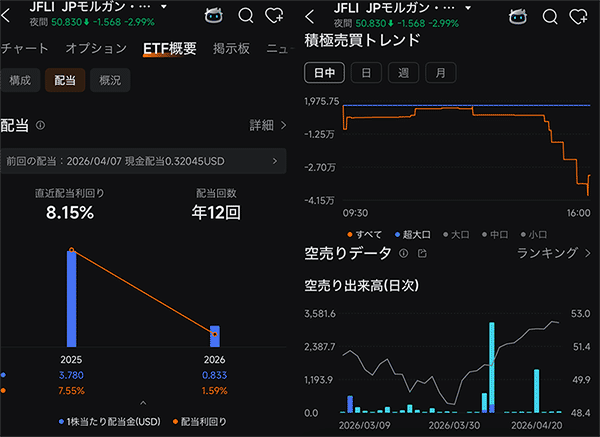
Task: Tap search icon on left screen
Action: coord(245,16)
